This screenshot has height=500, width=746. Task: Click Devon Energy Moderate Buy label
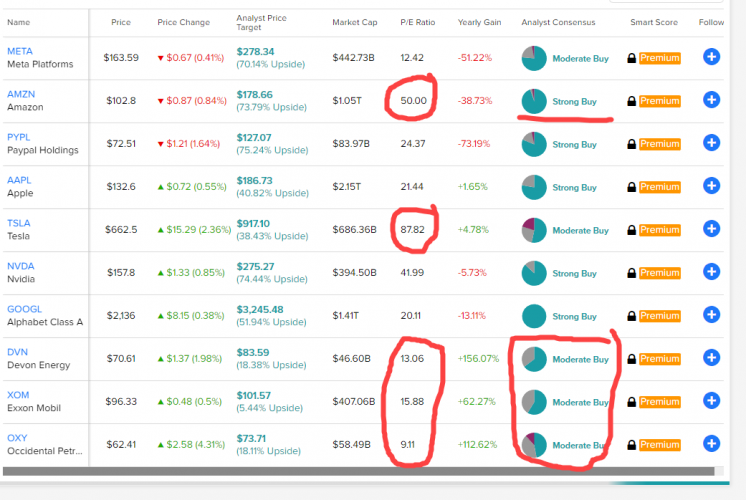[x=580, y=359]
